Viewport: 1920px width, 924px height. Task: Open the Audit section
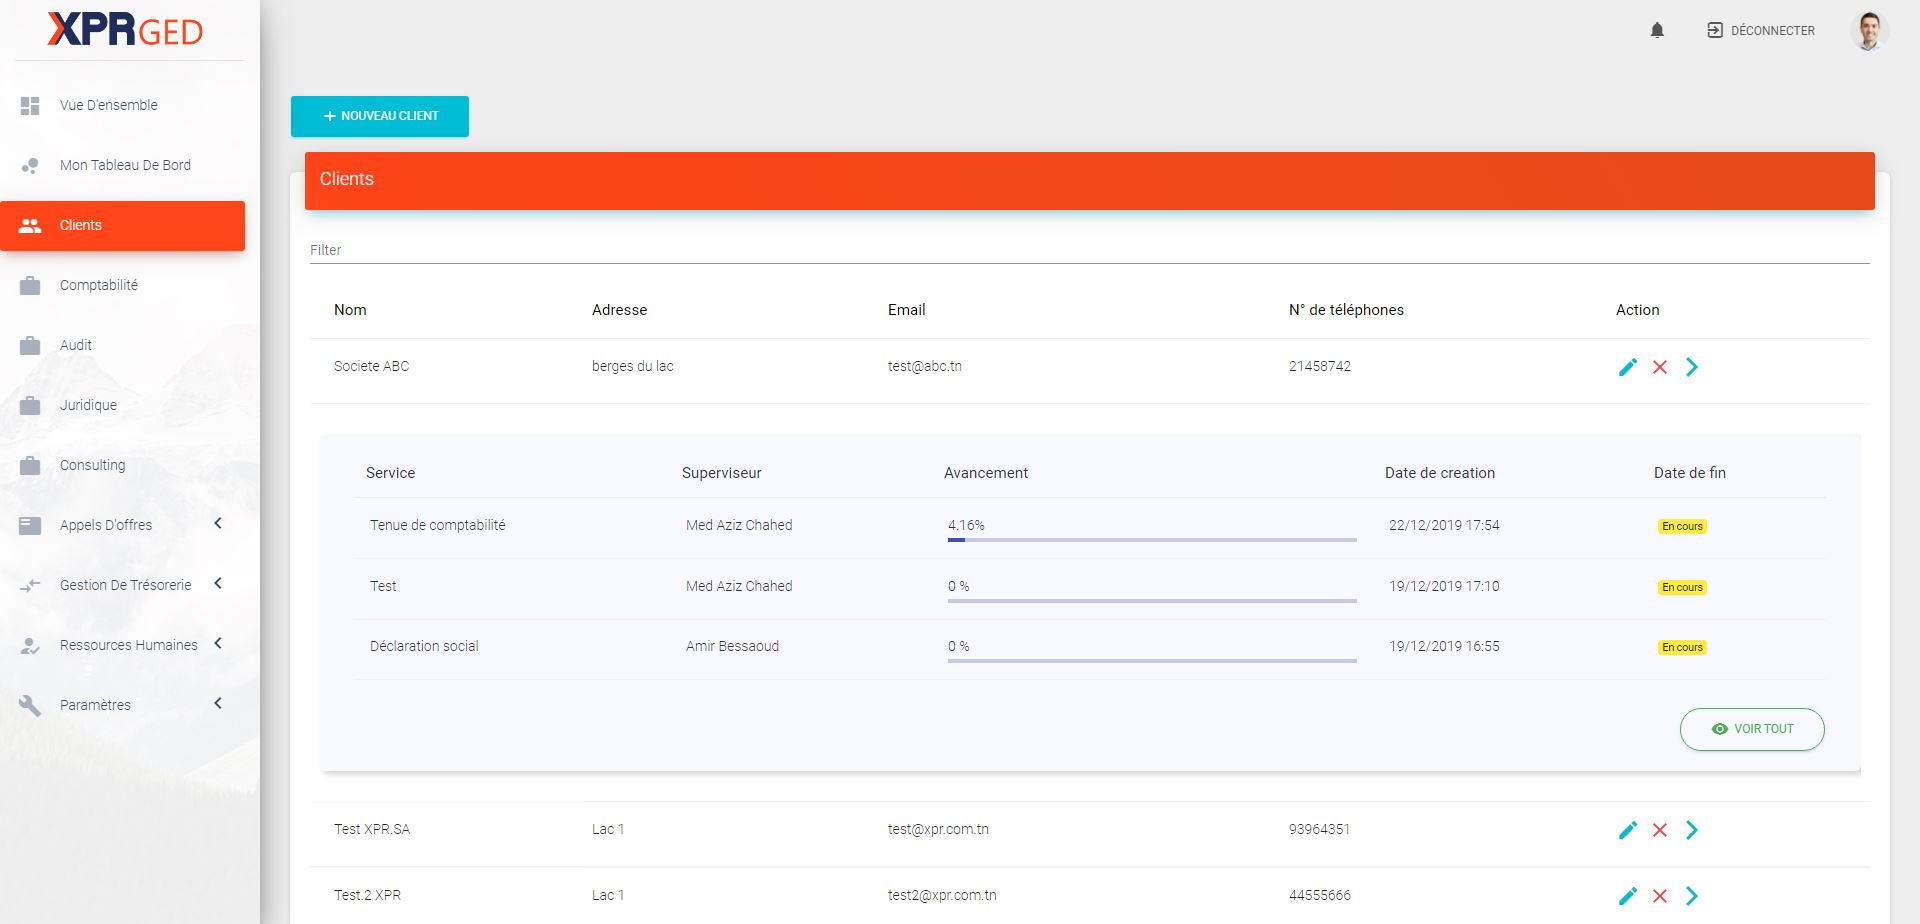(x=122, y=345)
